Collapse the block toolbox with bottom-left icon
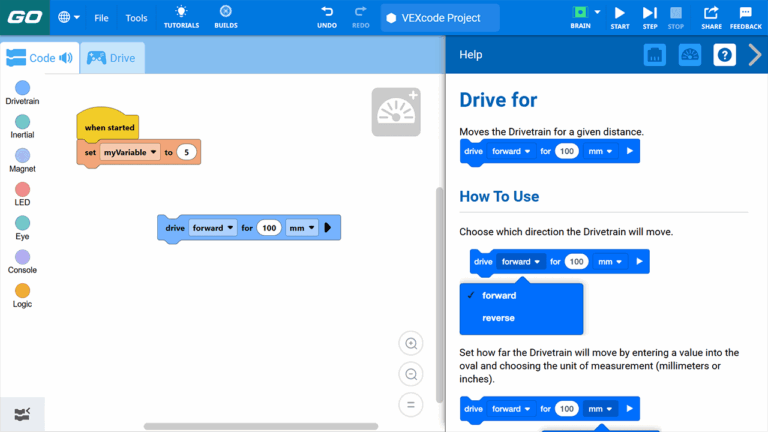Image resolution: width=768 pixels, height=432 pixels. click(x=22, y=414)
